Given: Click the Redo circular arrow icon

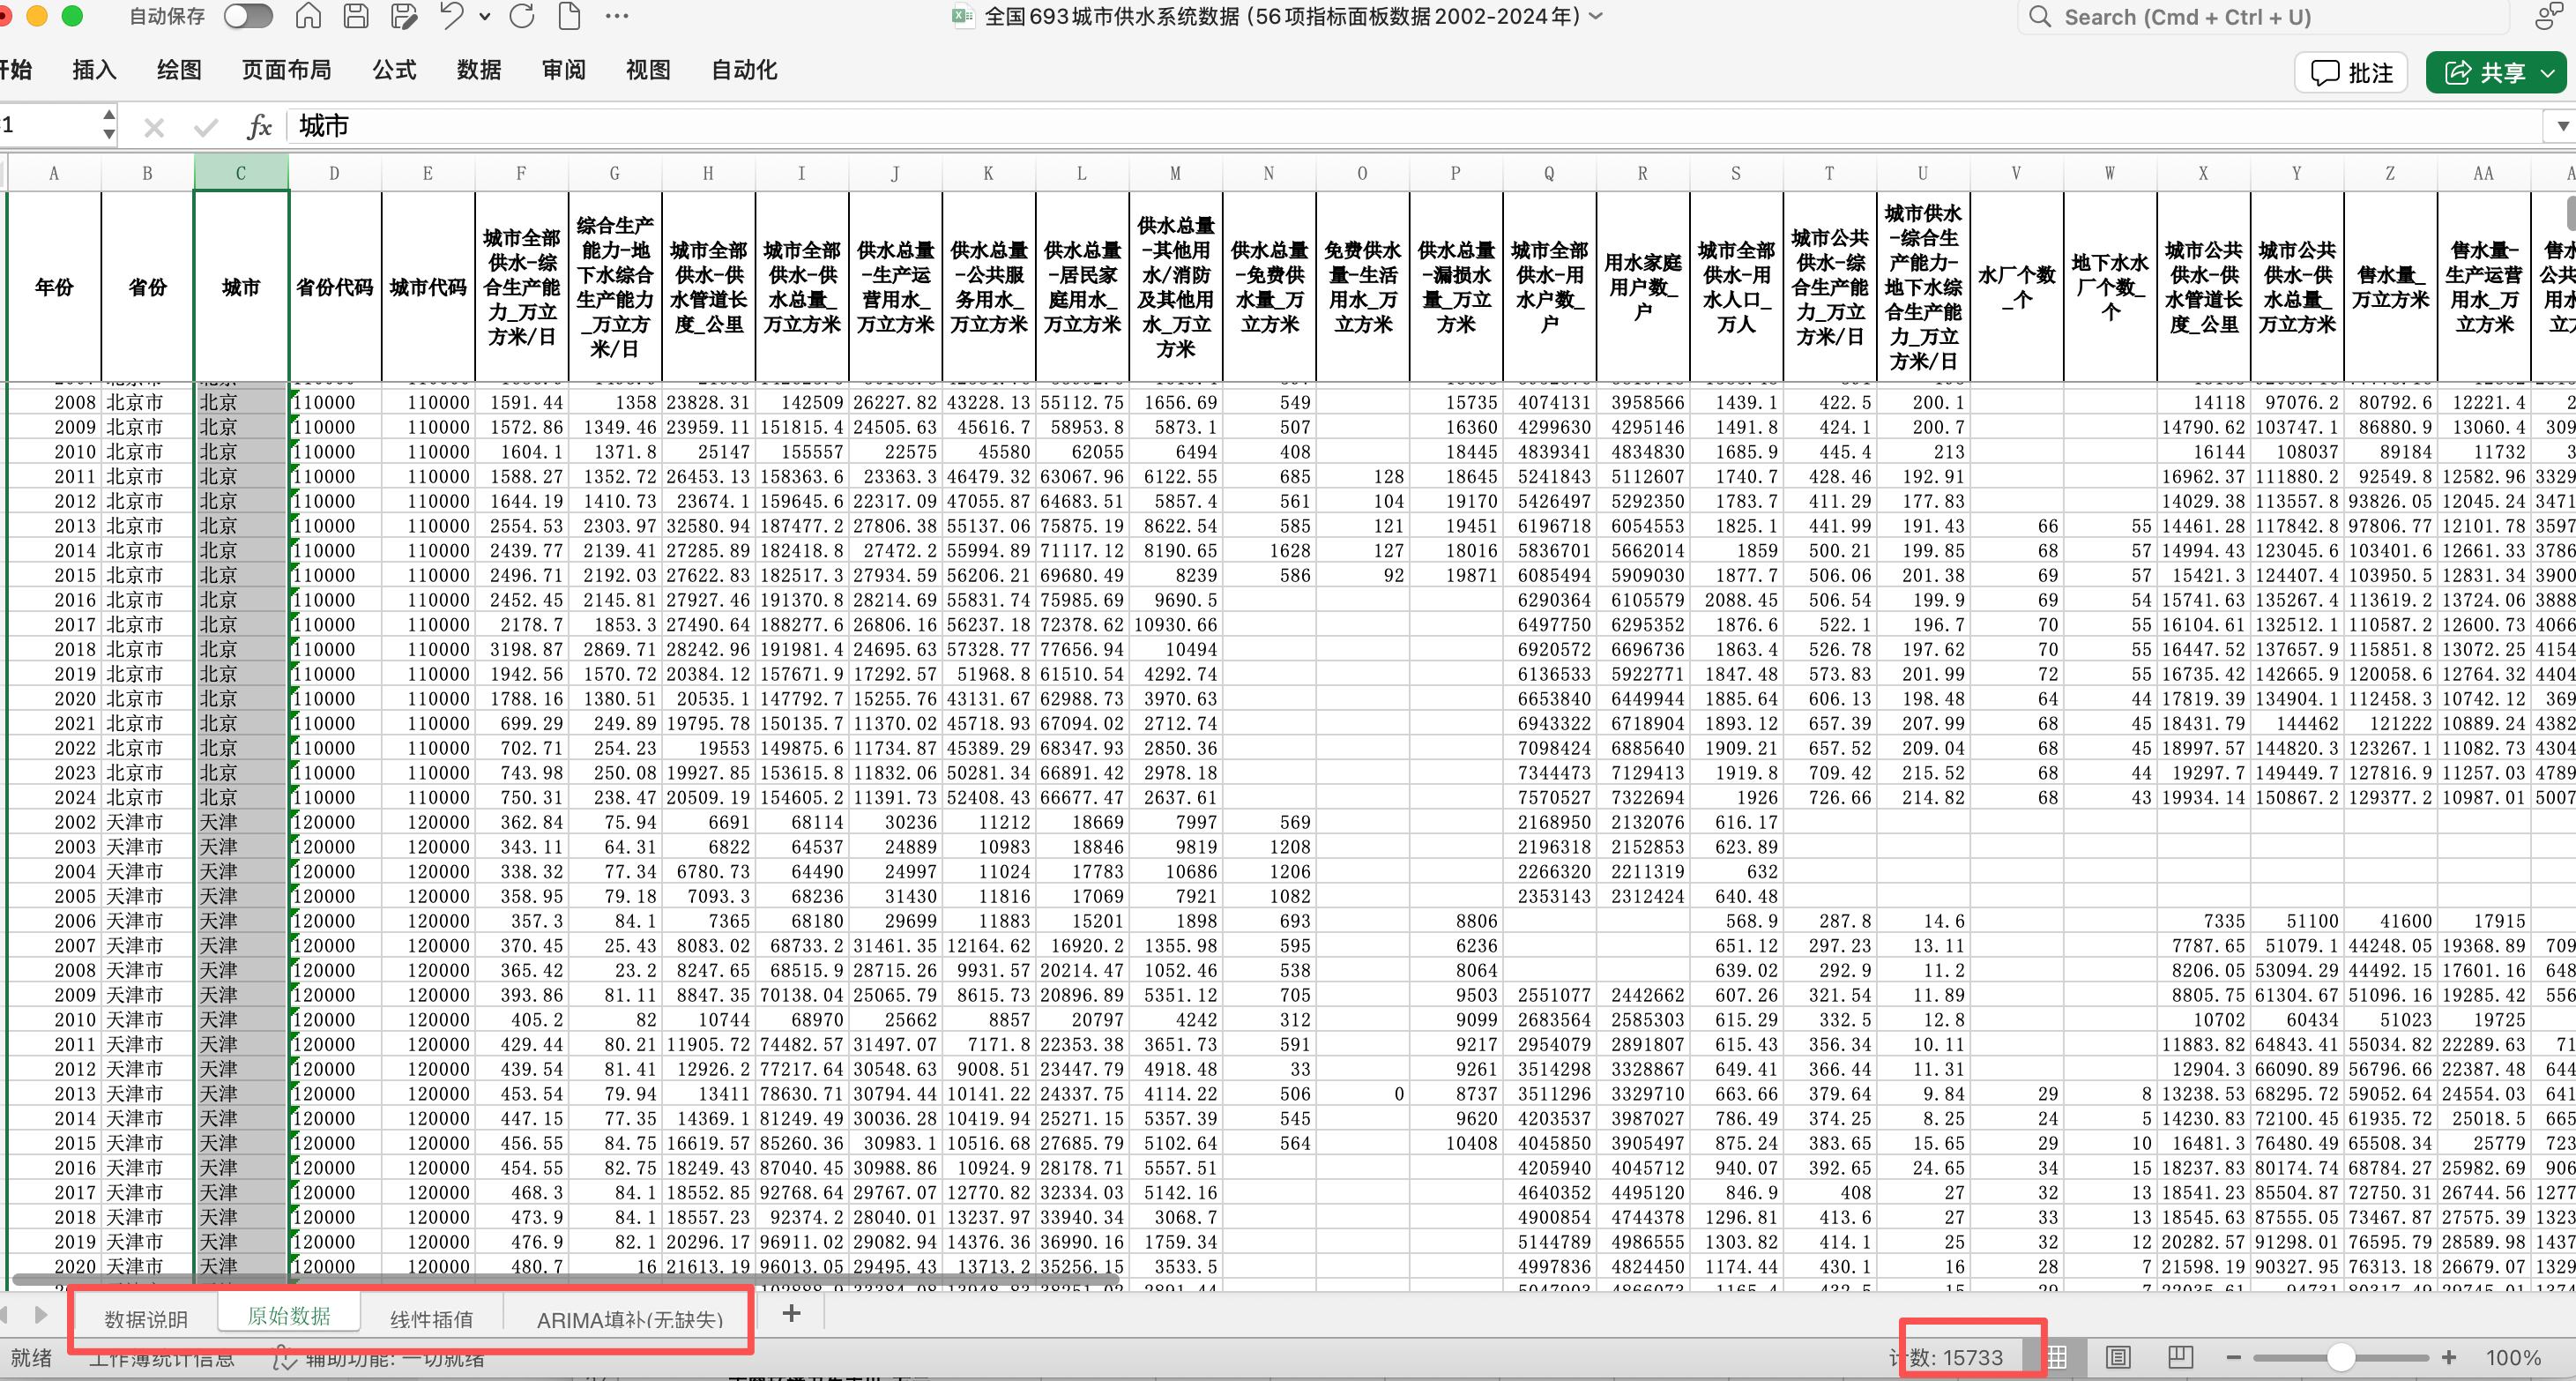Looking at the screenshot, I should 522,16.
